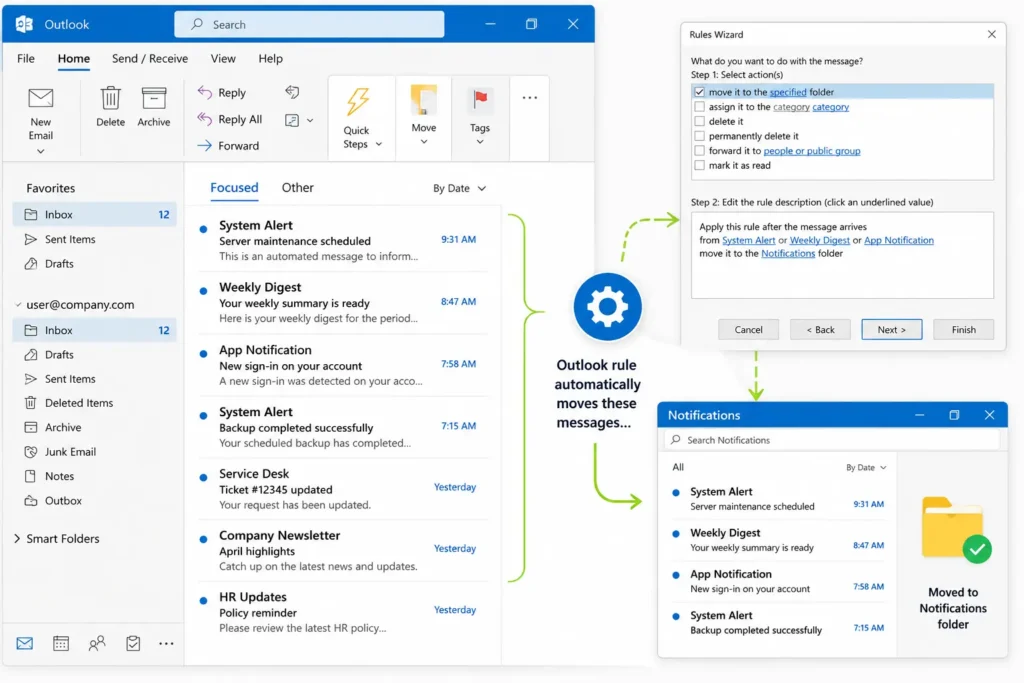Open the 'HR Updates' policy reminder email
This screenshot has height=683, width=1024.
coord(344,612)
